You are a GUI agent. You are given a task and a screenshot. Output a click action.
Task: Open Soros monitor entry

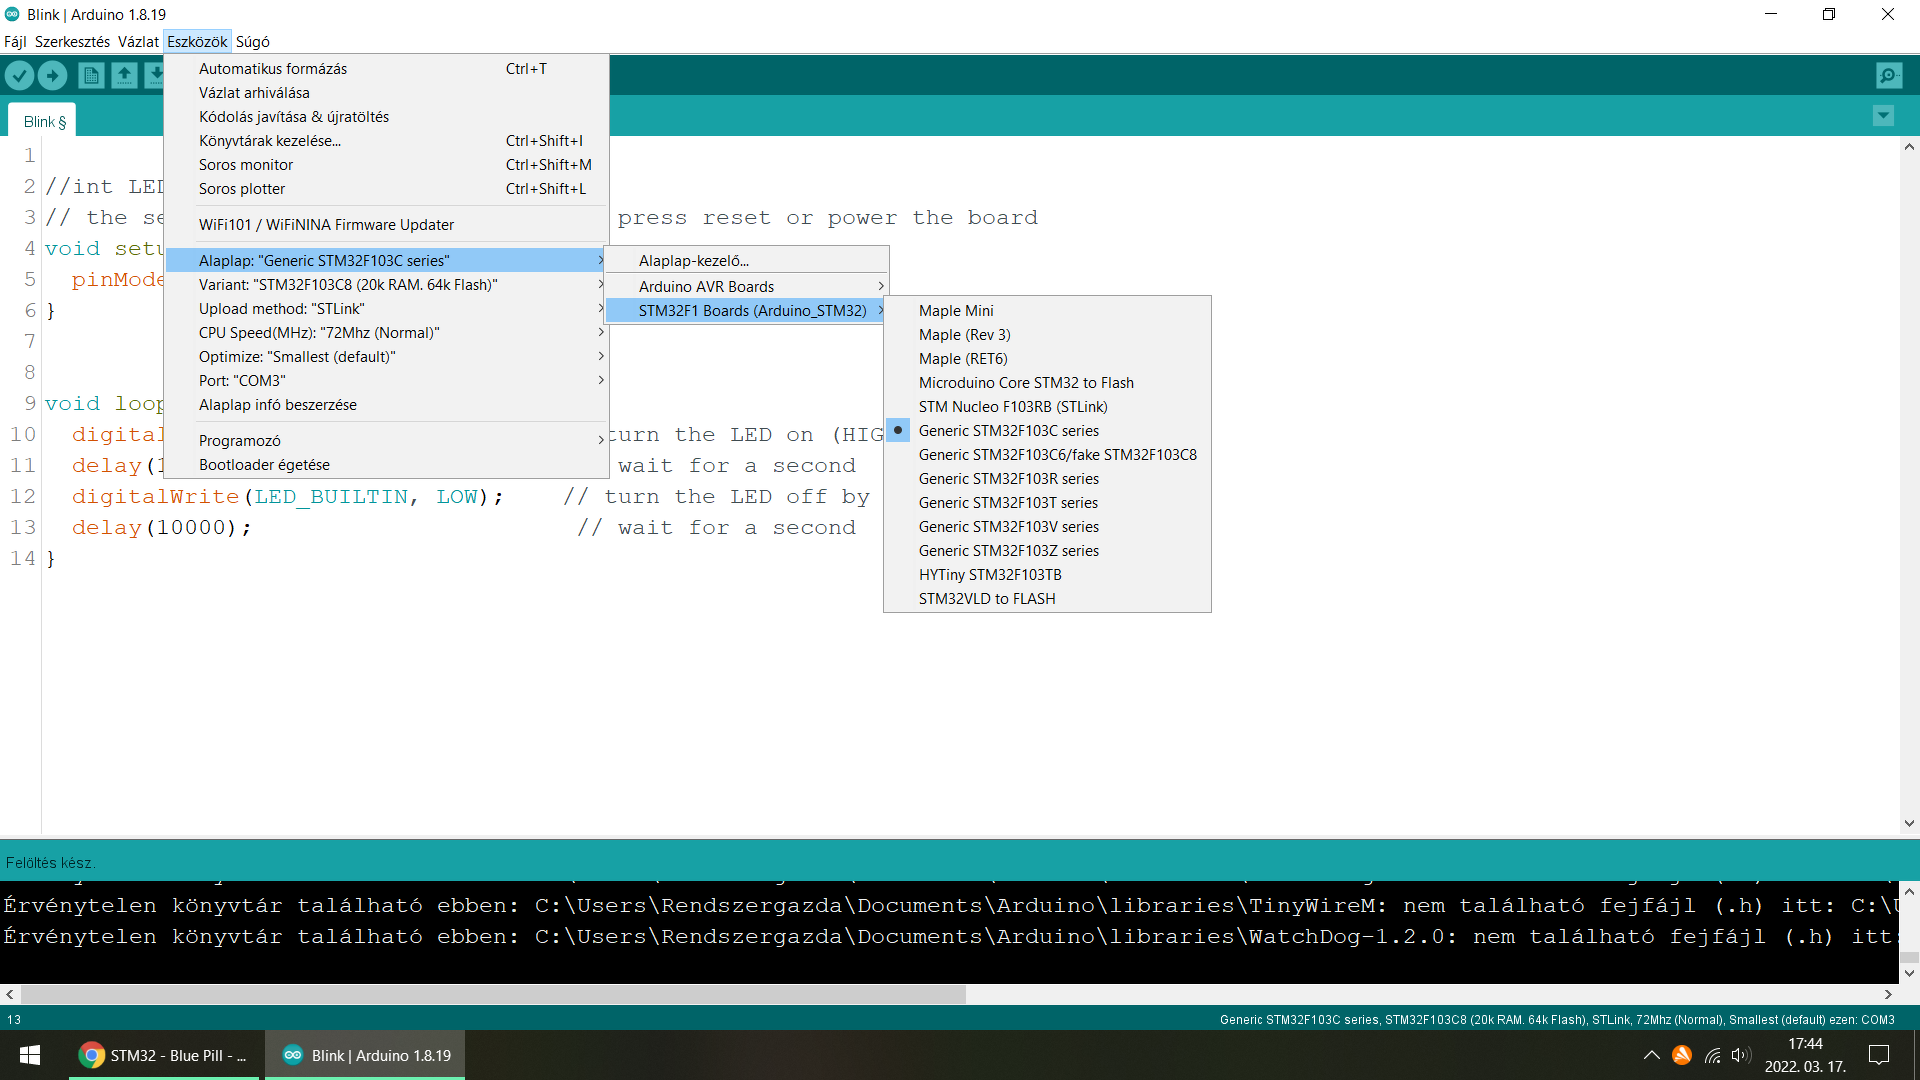[x=386, y=165]
